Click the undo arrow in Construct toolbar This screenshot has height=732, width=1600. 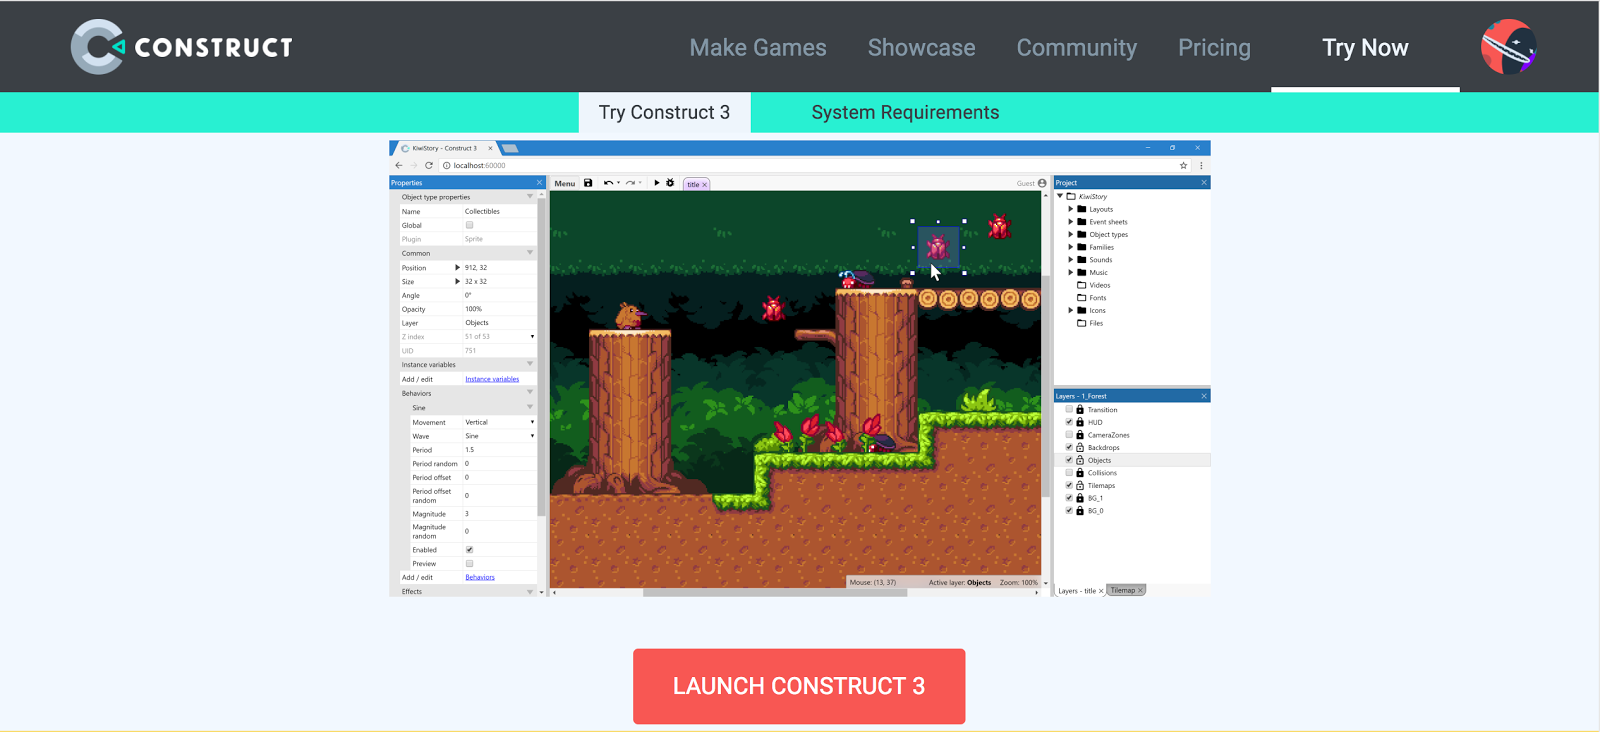[608, 183]
